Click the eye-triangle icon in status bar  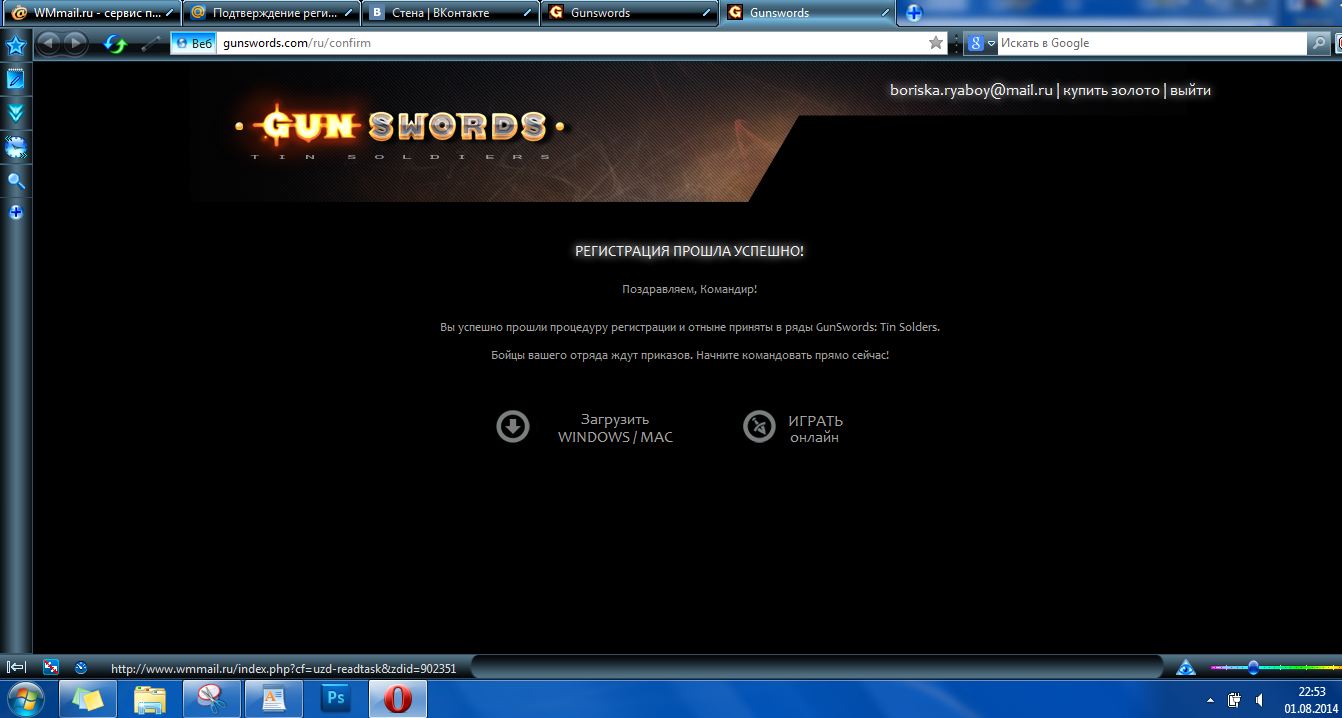click(1186, 667)
